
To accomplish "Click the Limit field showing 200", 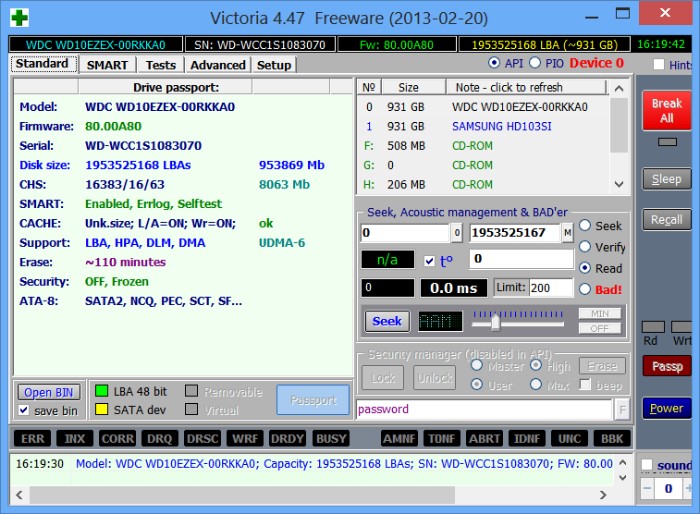I will click(551, 288).
